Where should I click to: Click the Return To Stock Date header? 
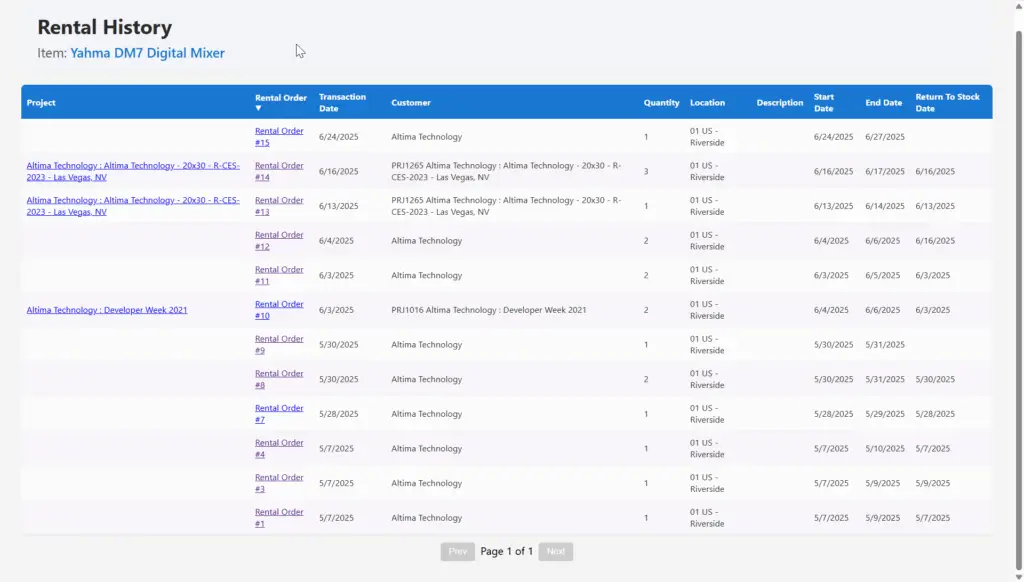click(947, 102)
